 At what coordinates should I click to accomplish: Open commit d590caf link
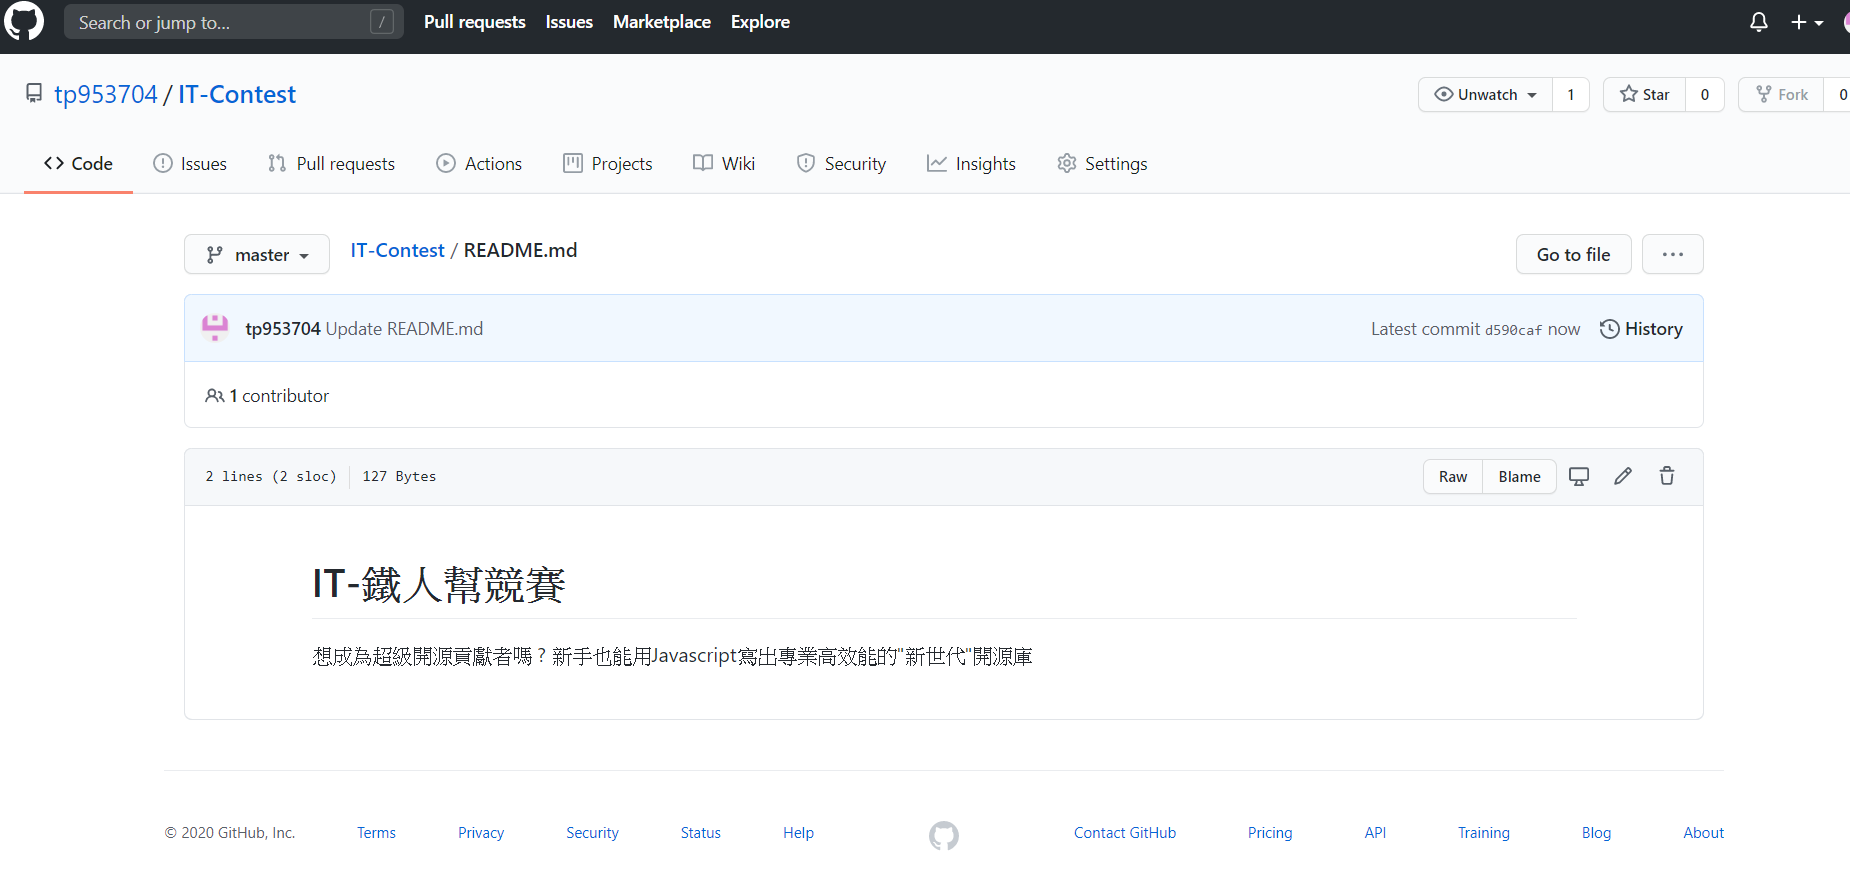[1513, 330]
